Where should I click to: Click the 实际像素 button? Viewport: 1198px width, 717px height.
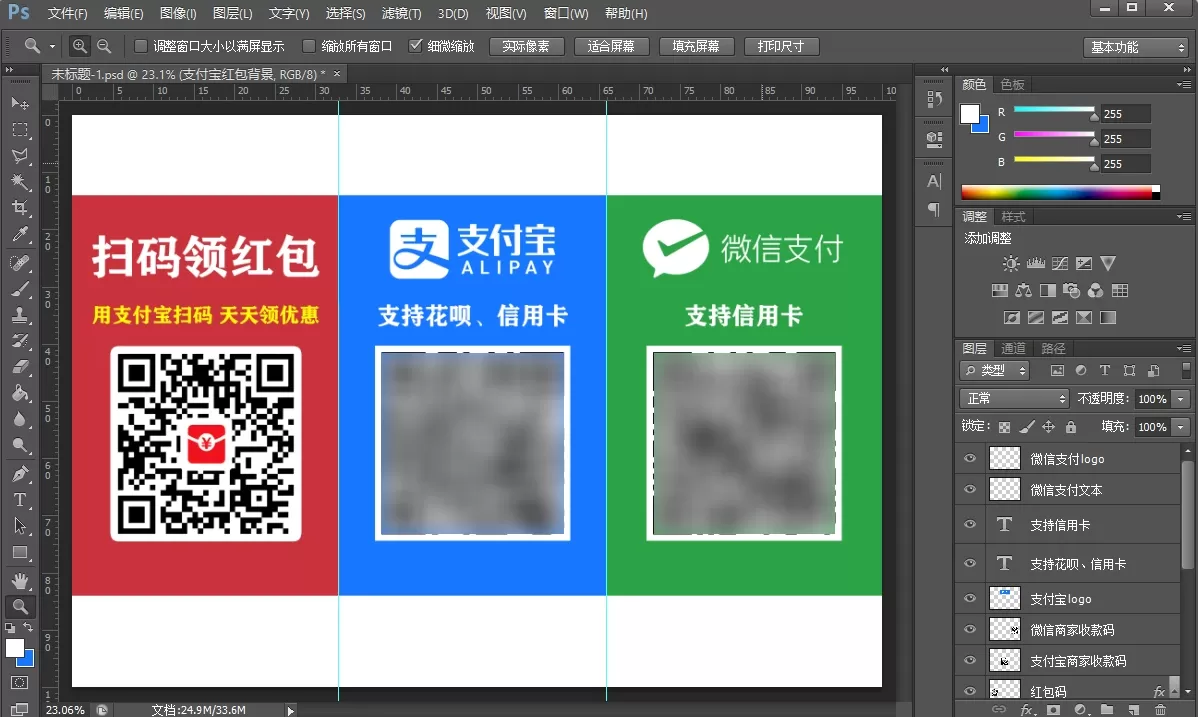point(526,47)
